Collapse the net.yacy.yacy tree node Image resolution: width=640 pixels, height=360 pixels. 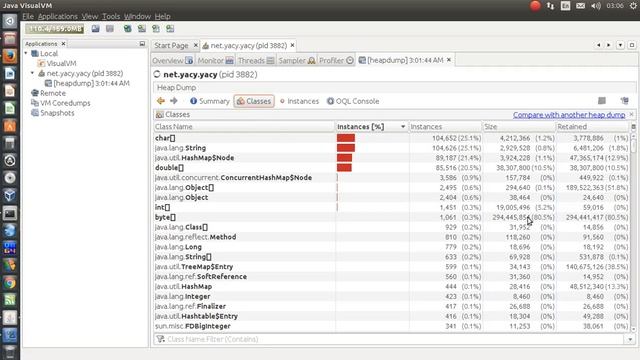click(33, 73)
